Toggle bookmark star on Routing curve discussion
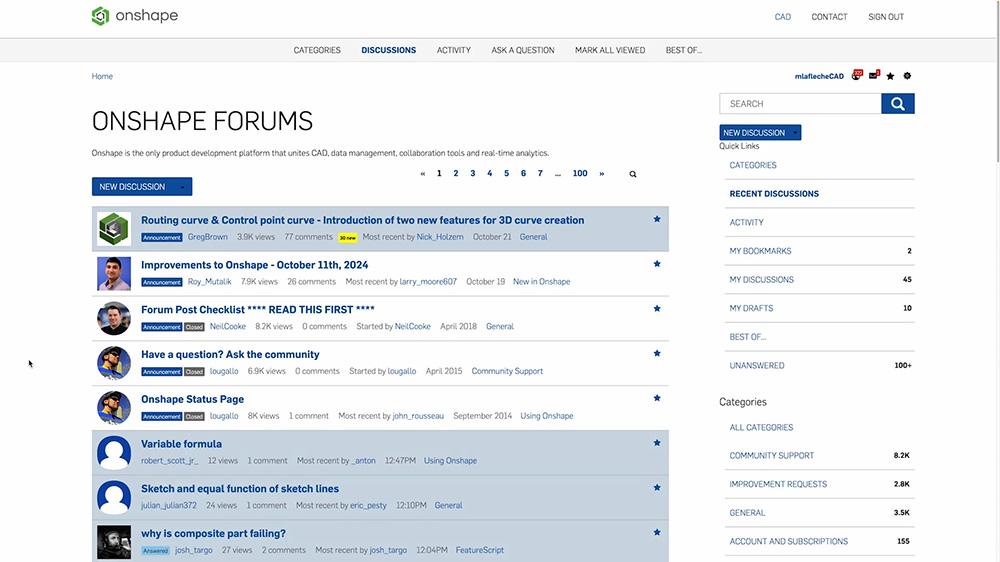Viewport: 1000px width, 562px height. coord(657,219)
